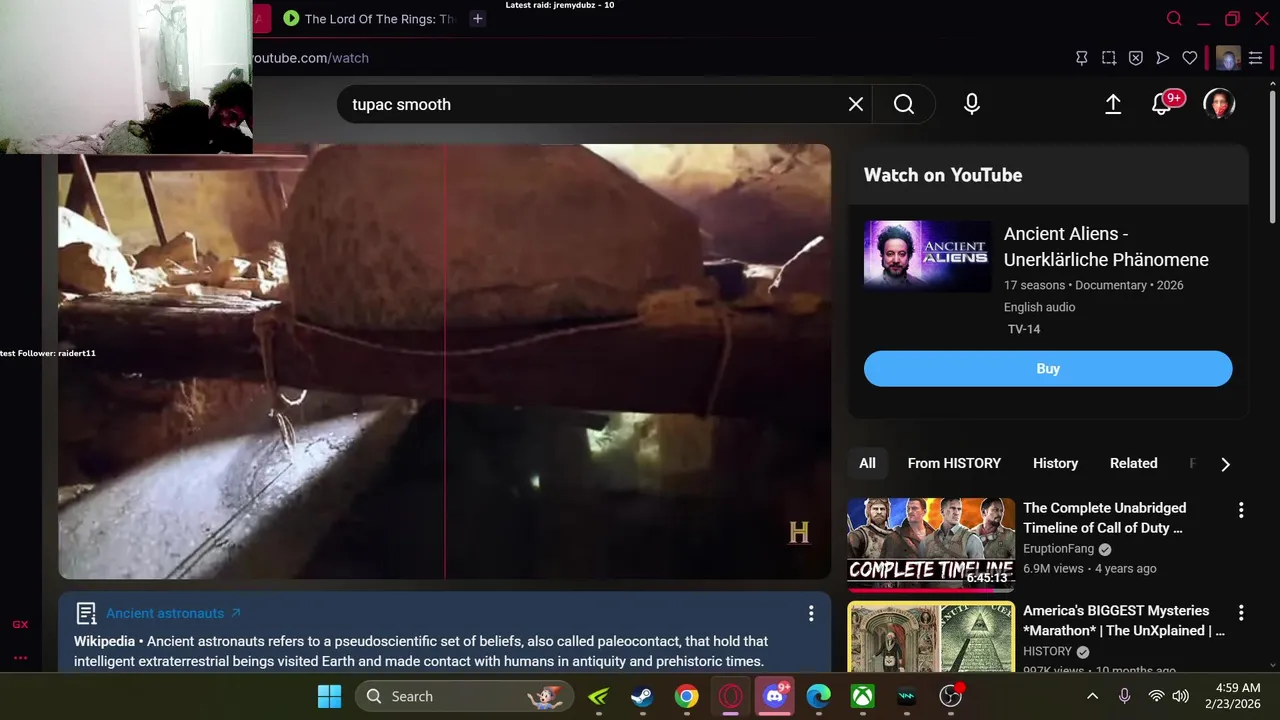Open Ancient astronauts Wikipedia link
This screenshot has height=720, width=1280.
pyautogui.click(x=173, y=613)
